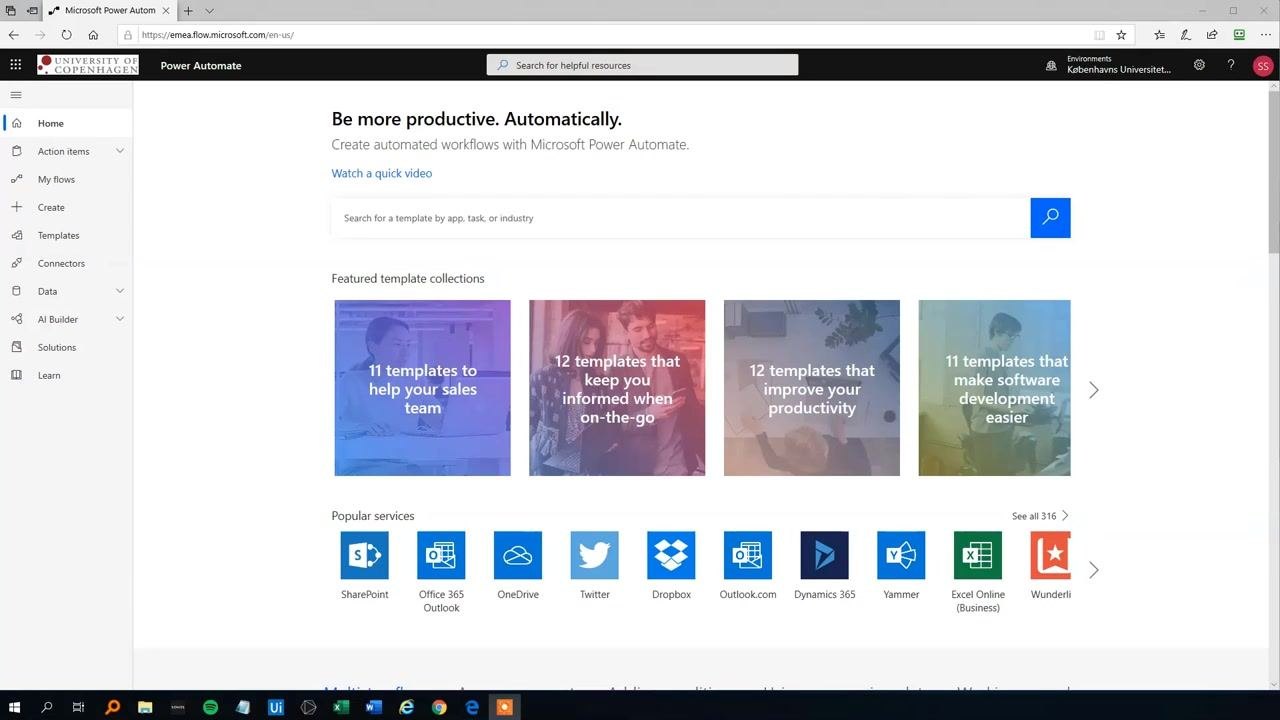Click Watch a quick video link

(x=382, y=173)
